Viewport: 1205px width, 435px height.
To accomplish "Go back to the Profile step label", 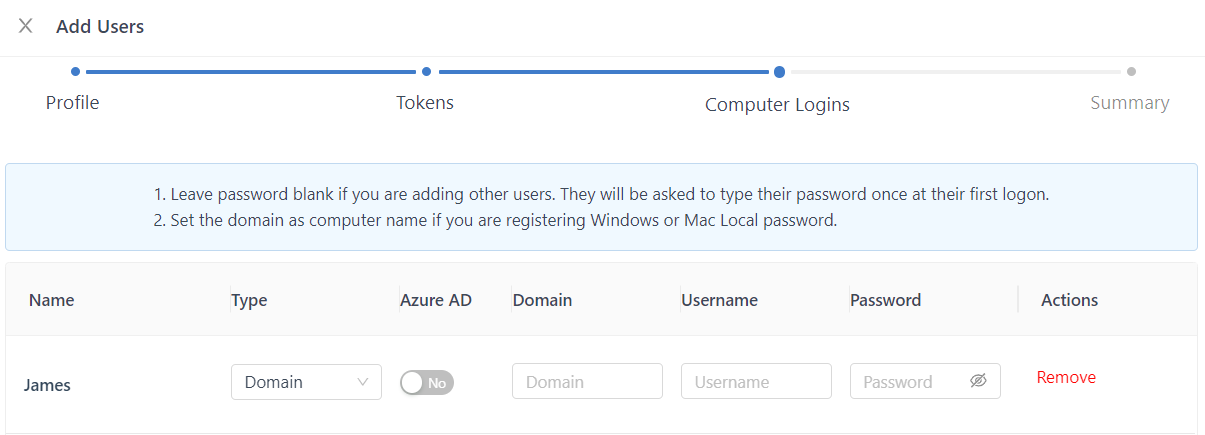I will [73, 102].
